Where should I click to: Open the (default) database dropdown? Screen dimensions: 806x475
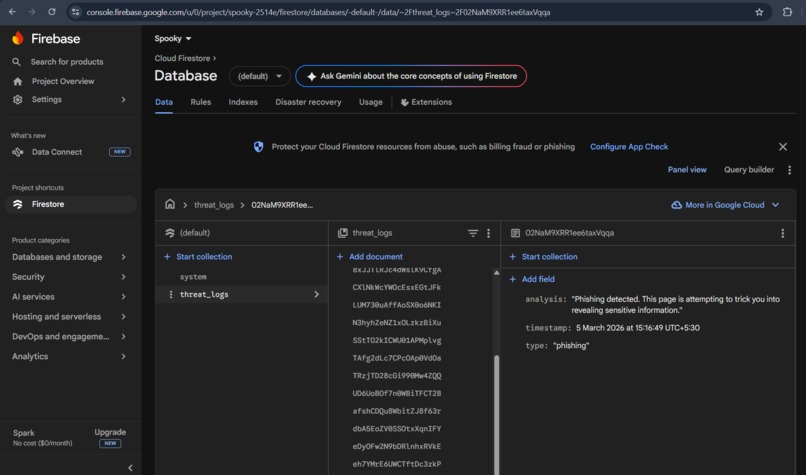260,76
